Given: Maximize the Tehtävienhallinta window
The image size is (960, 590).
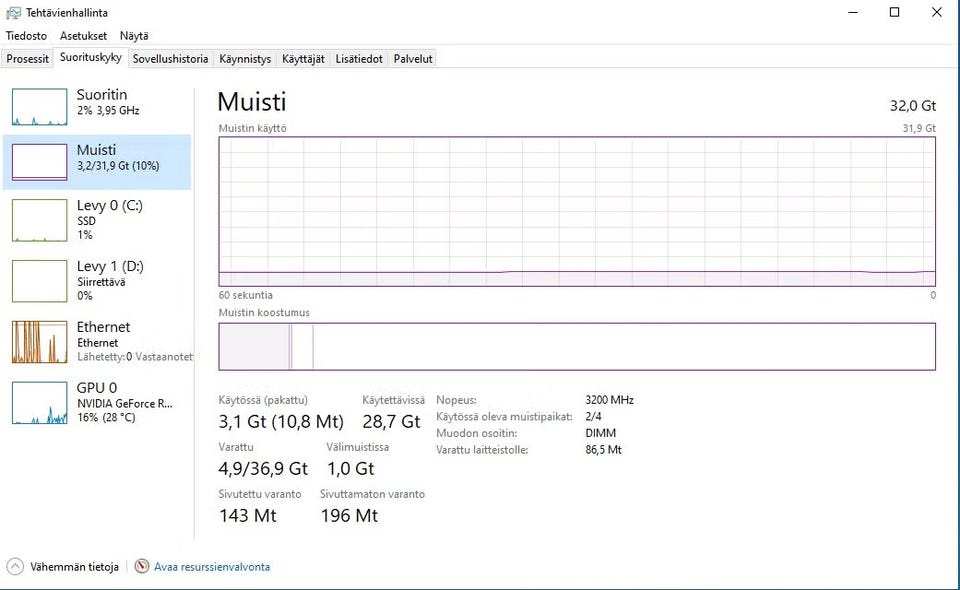Looking at the screenshot, I should (894, 13).
